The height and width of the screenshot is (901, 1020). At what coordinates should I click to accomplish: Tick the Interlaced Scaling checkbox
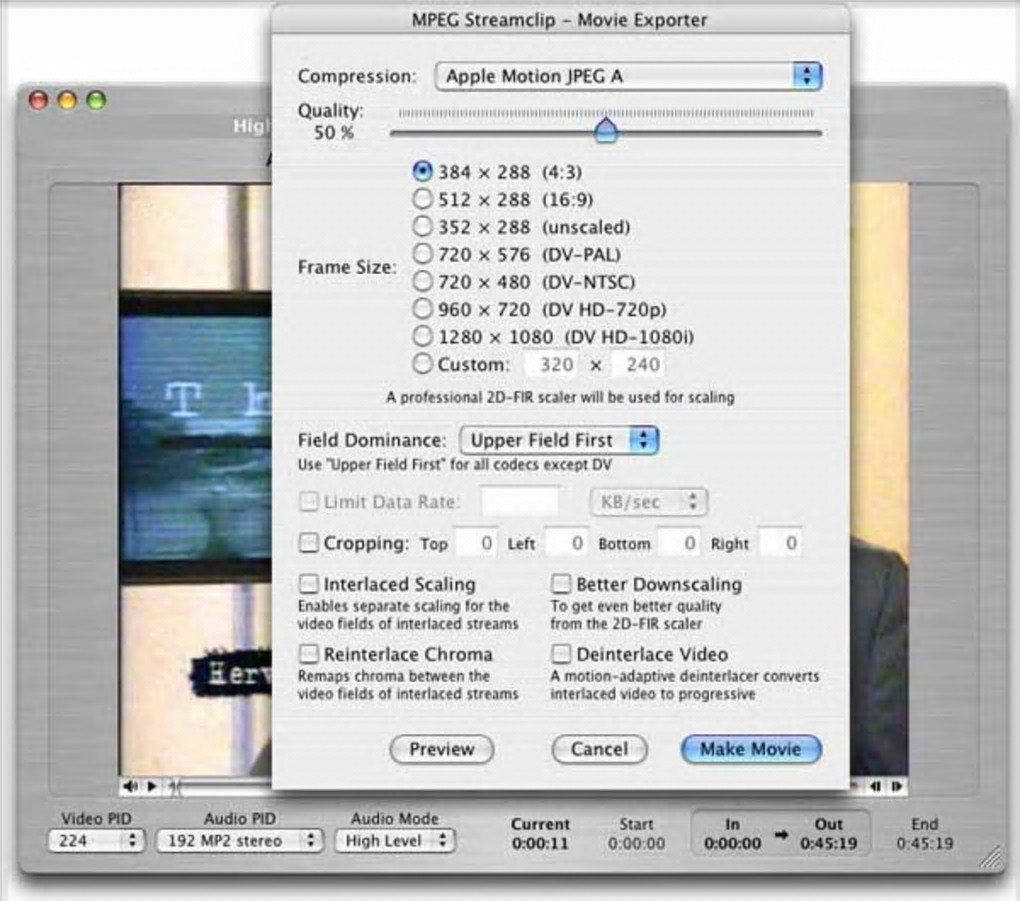click(x=308, y=584)
